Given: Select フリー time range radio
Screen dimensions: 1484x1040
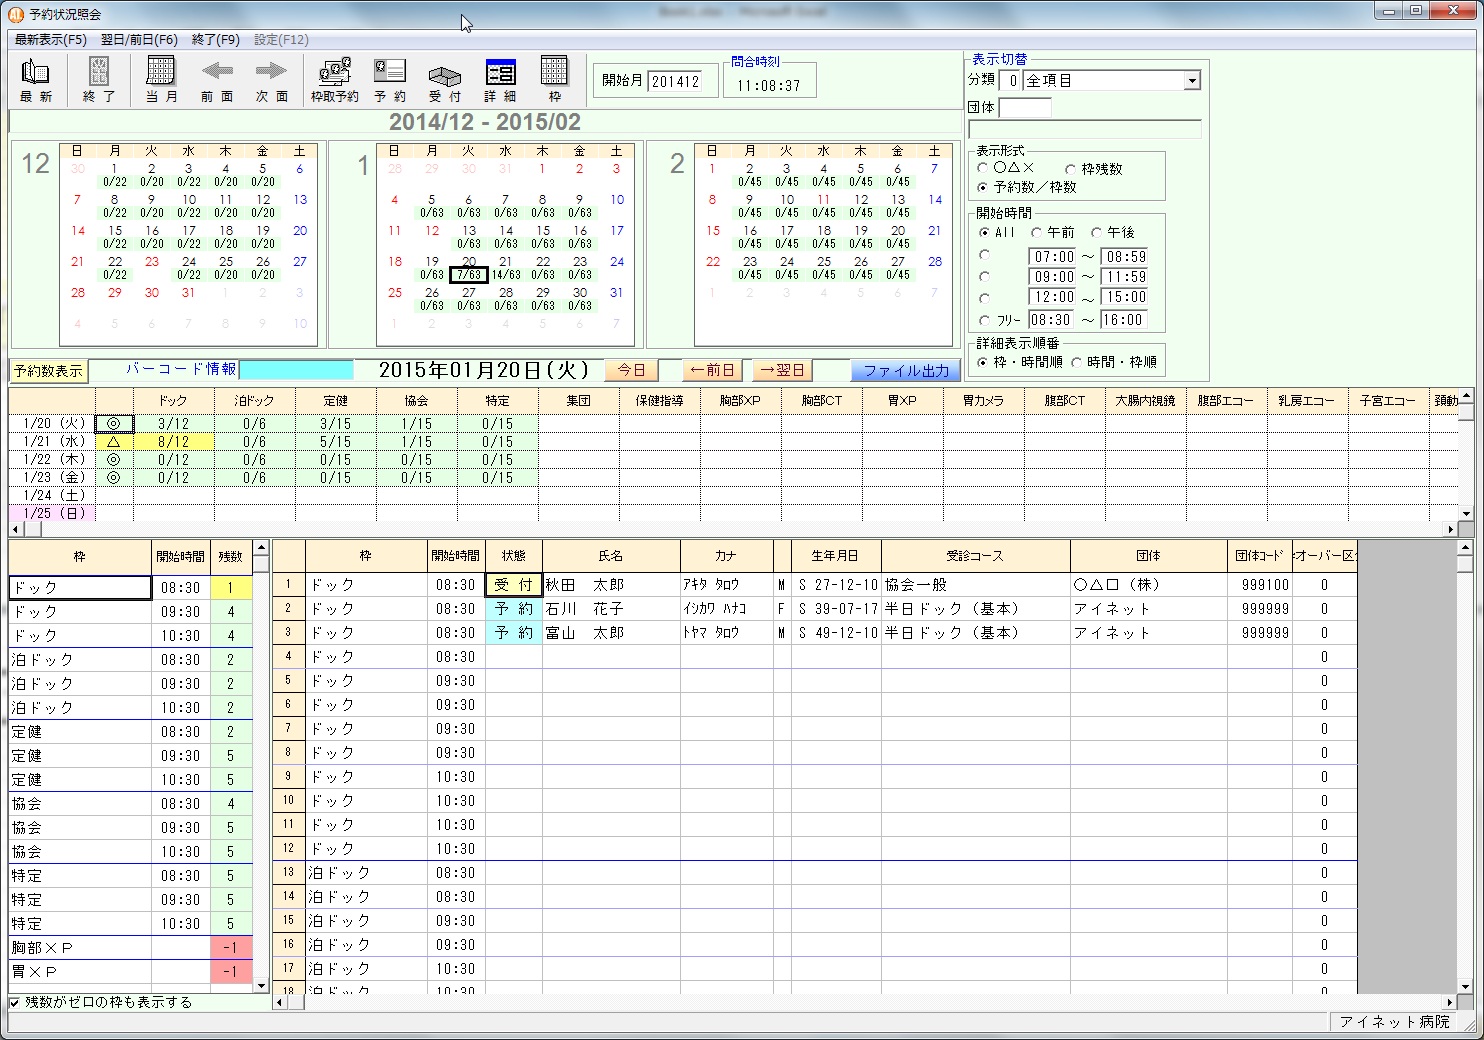Looking at the screenshot, I should 985,321.
